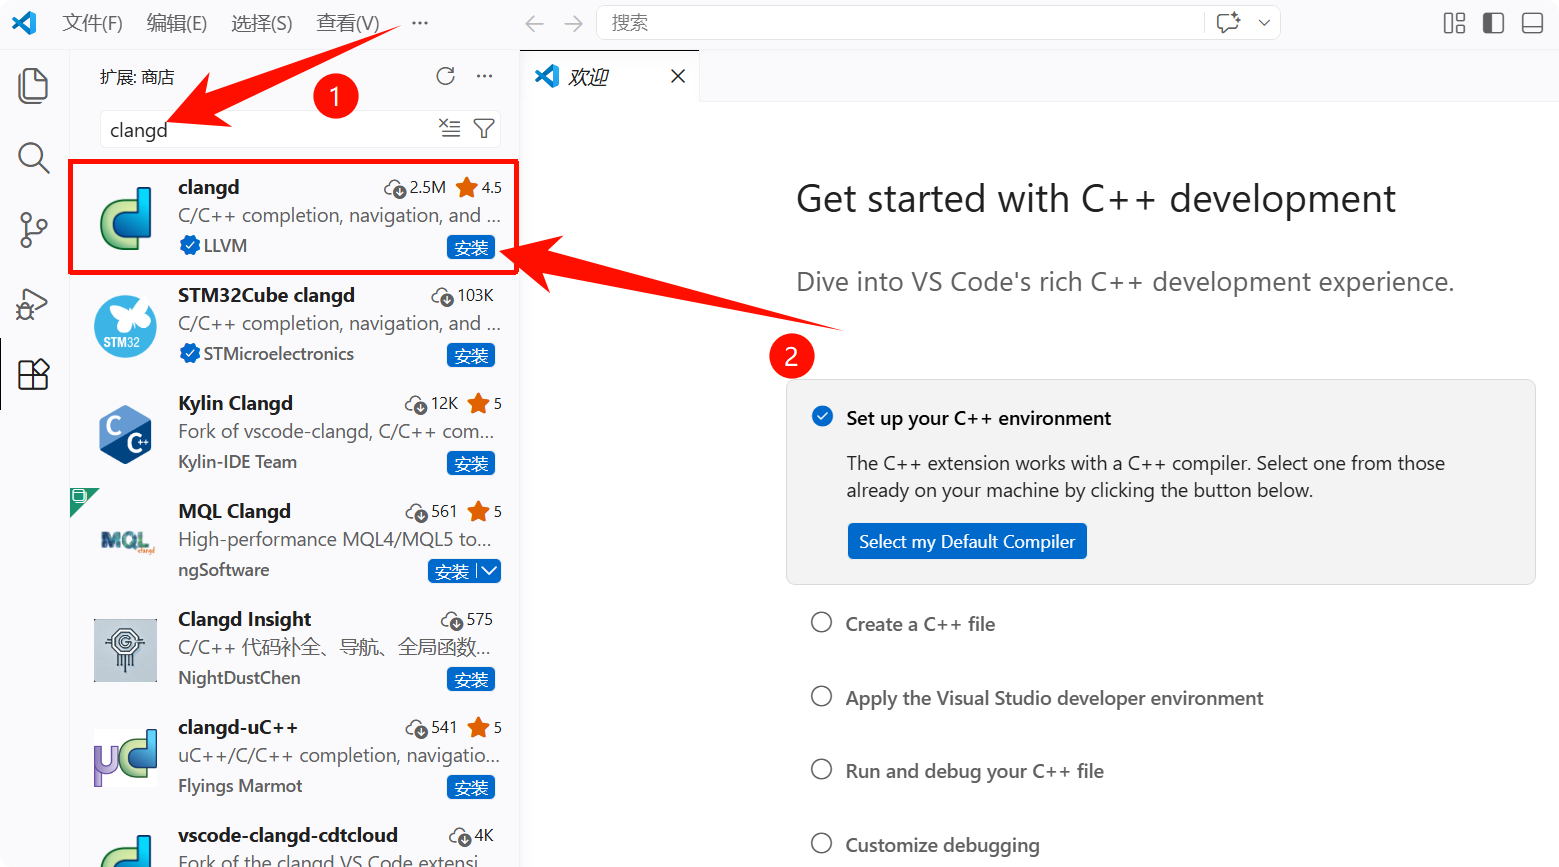Screen dimensions: 1559x867
Task: Open the Run and Debug view
Action: 33,303
